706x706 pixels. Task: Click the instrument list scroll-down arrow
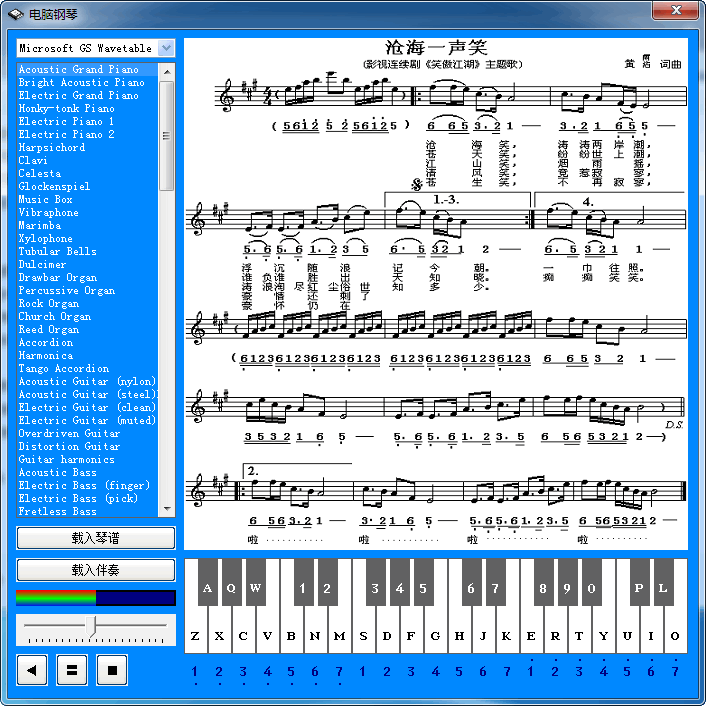coord(167,509)
